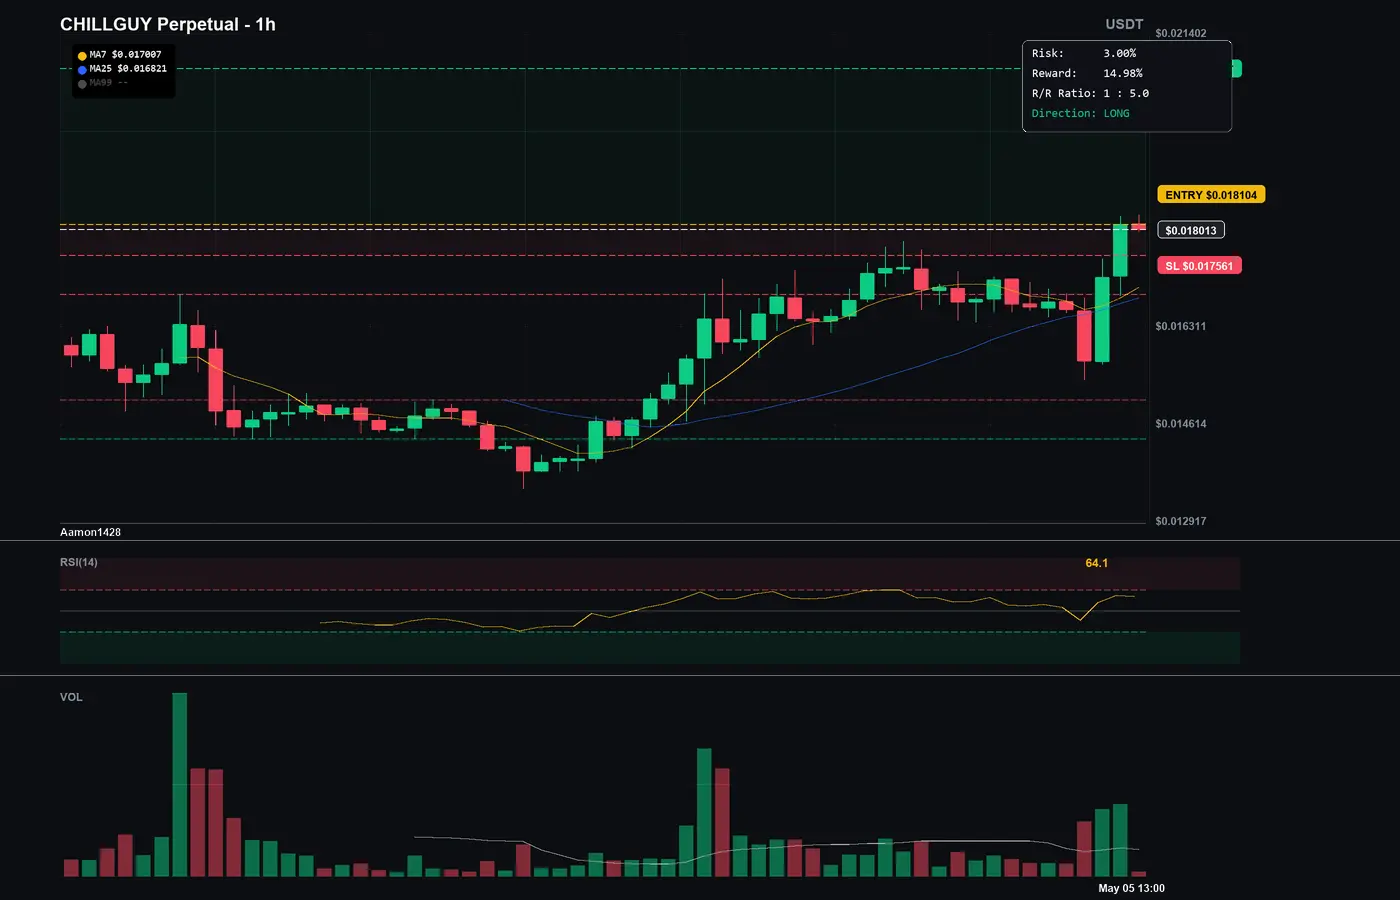Click the $0.012917 price axis label

(1181, 521)
